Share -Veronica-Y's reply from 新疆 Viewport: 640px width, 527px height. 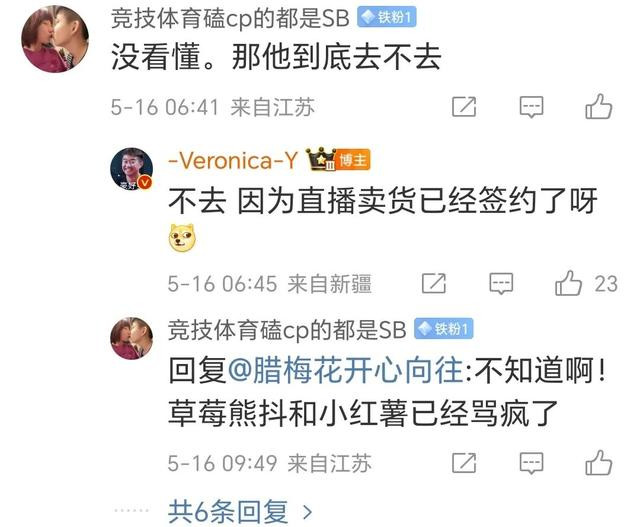point(434,283)
